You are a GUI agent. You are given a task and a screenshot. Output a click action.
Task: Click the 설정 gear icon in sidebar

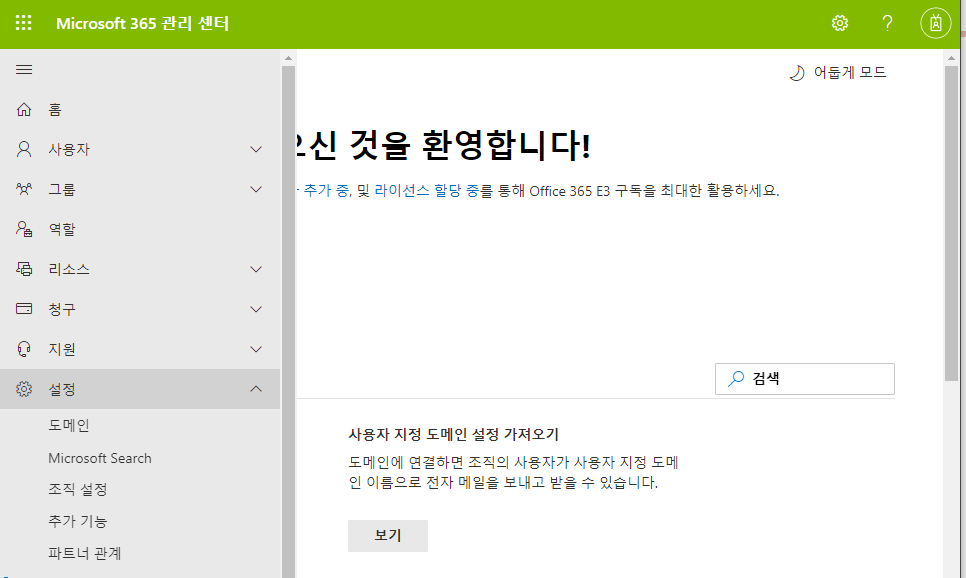[24, 389]
